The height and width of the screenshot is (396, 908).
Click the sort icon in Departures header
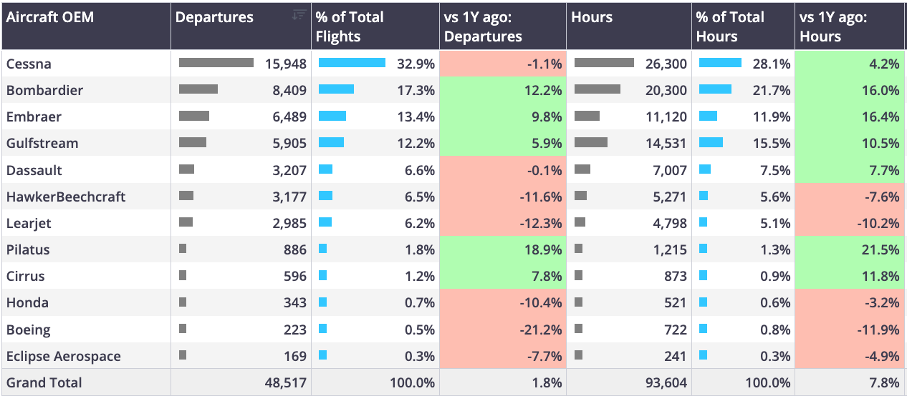(x=299, y=15)
